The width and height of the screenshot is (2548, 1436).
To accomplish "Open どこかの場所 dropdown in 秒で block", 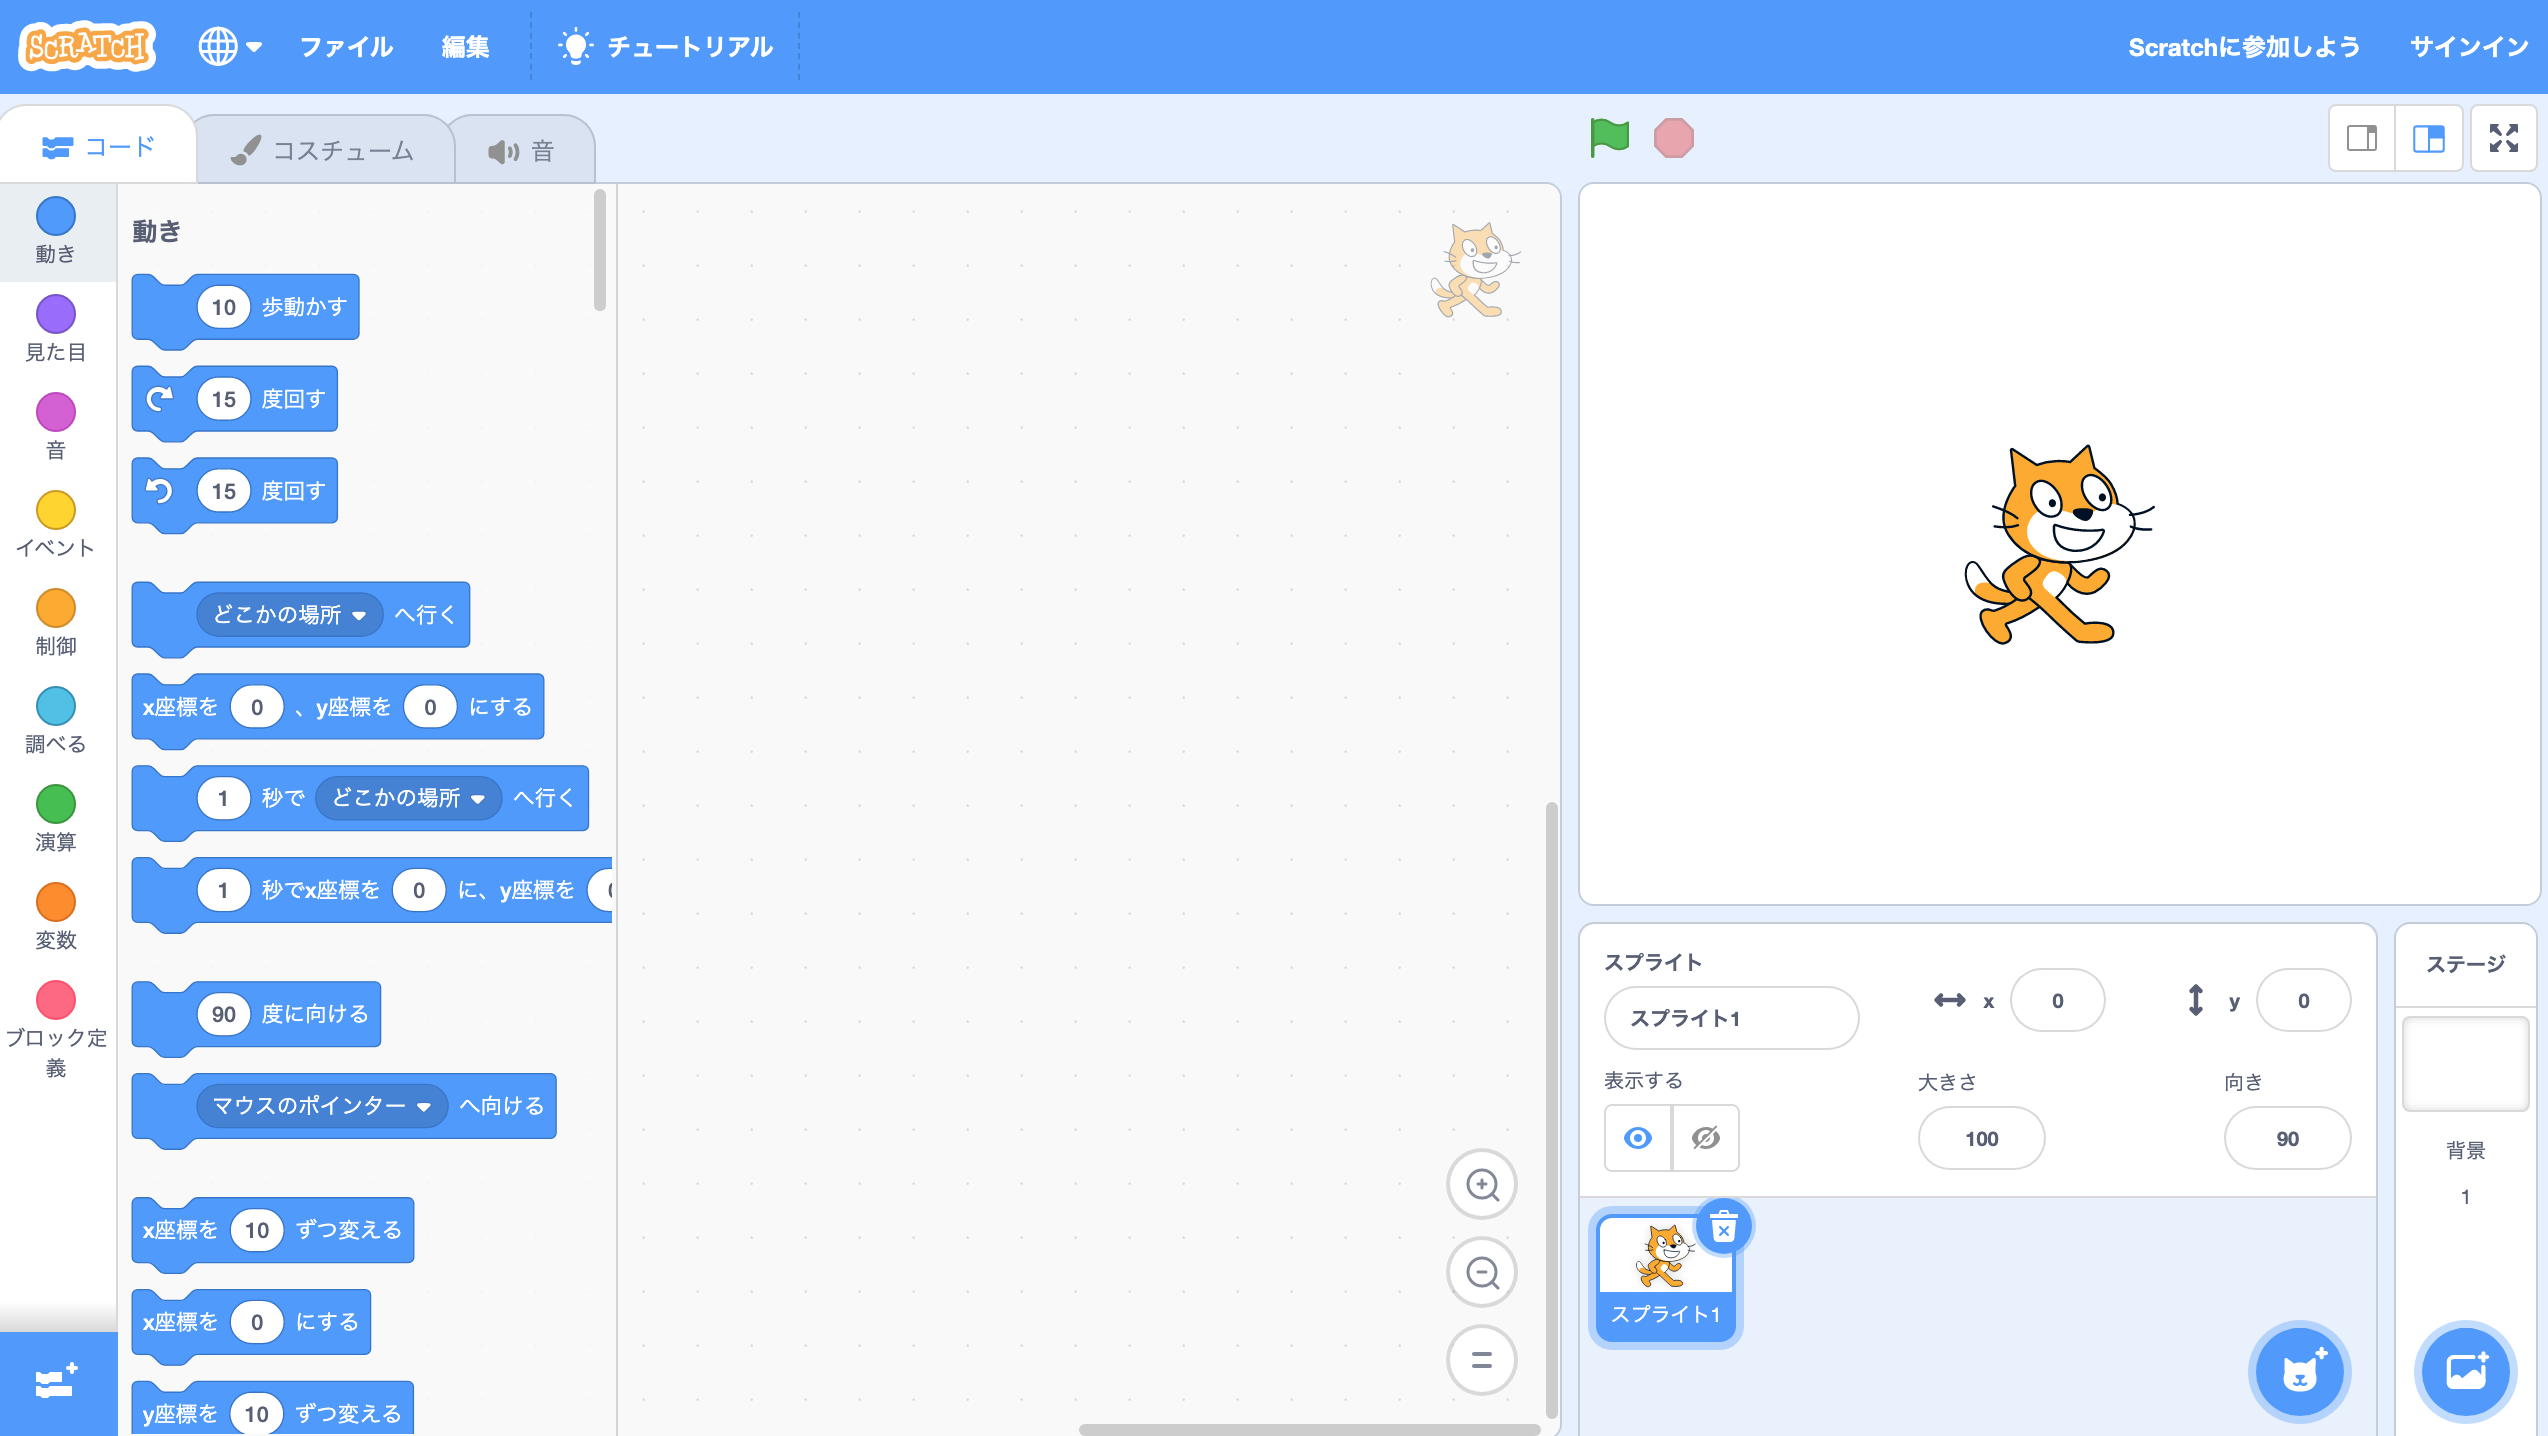I will pyautogui.click(x=408, y=798).
